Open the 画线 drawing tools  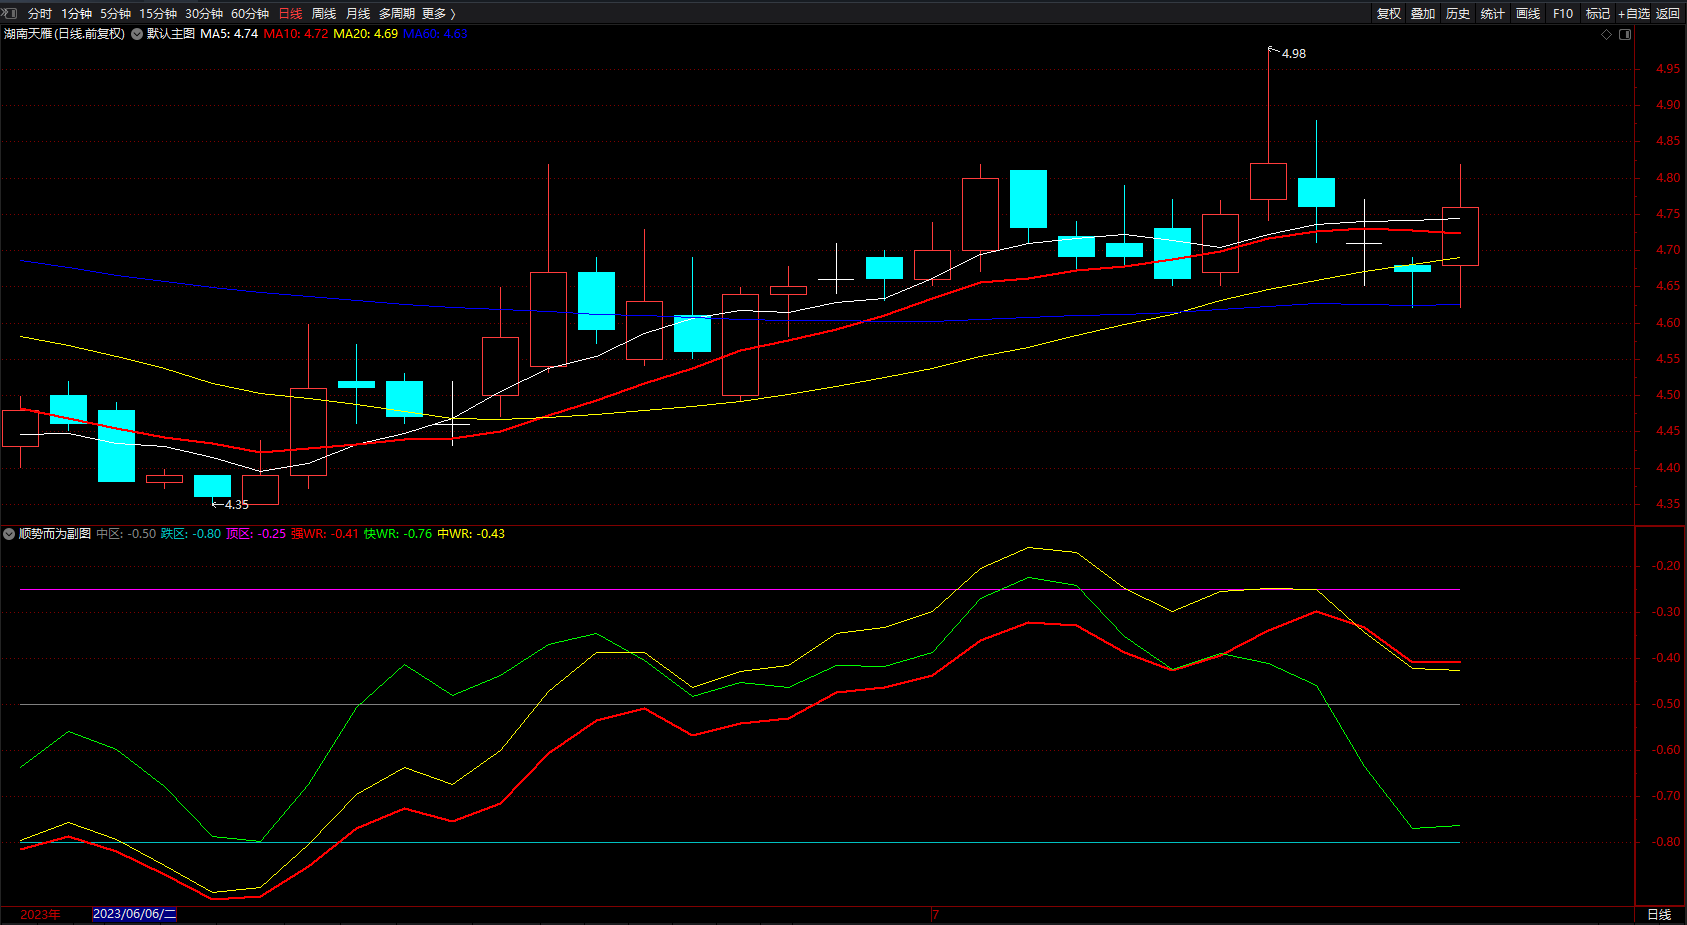click(x=1527, y=13)
